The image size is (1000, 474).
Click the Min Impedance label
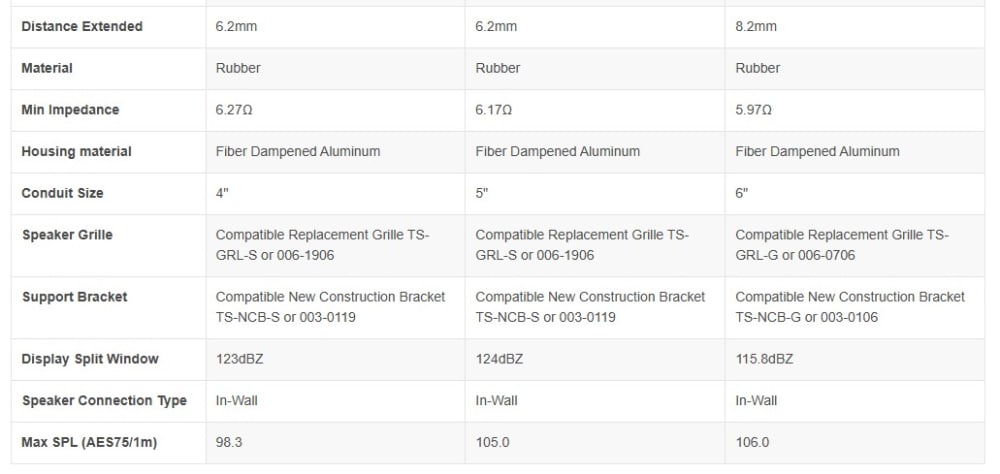pos(70,110)
